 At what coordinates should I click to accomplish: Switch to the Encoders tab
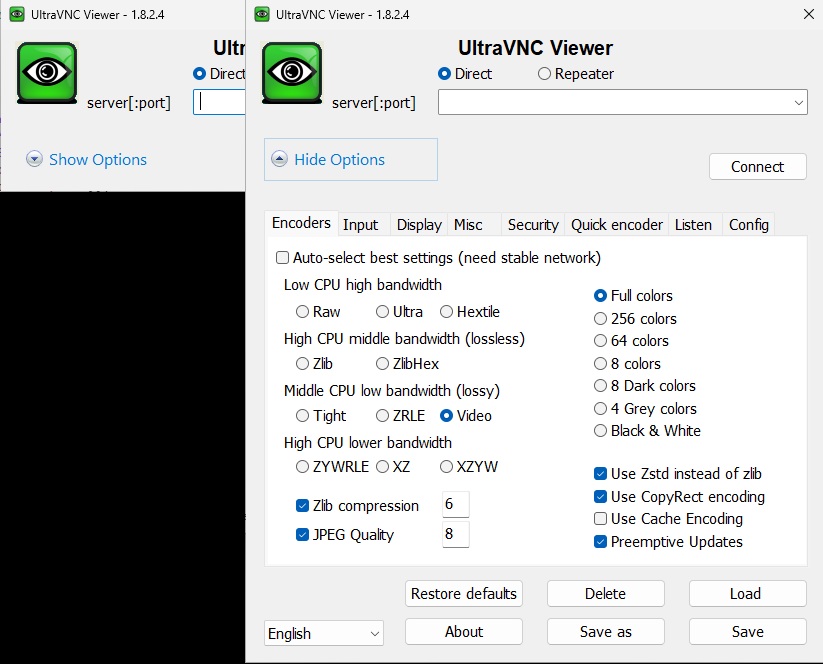click(x=301, y=223)
